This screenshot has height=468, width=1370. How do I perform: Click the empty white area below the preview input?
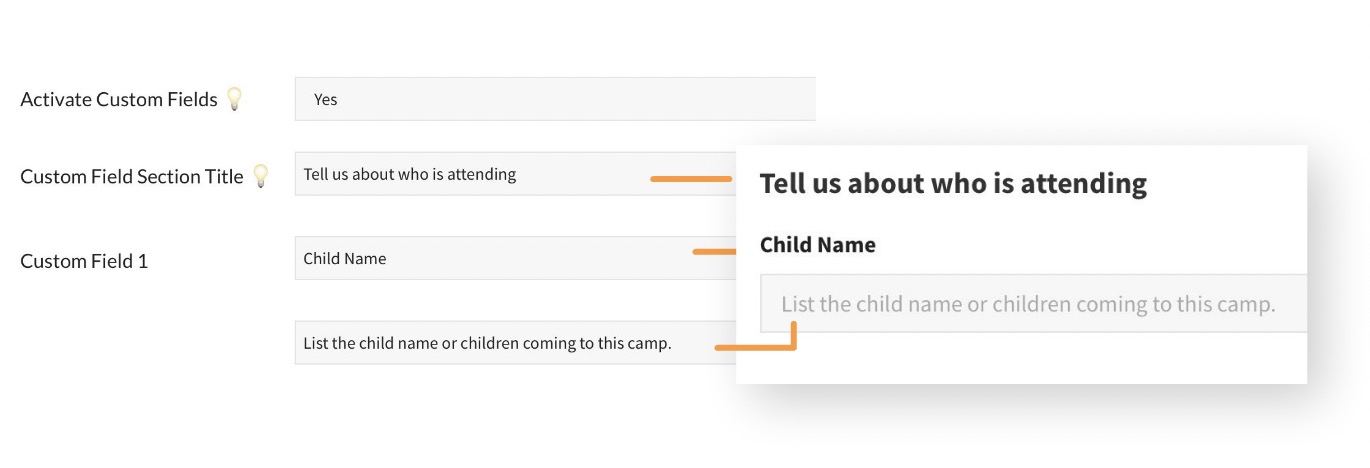[1020, 358]
